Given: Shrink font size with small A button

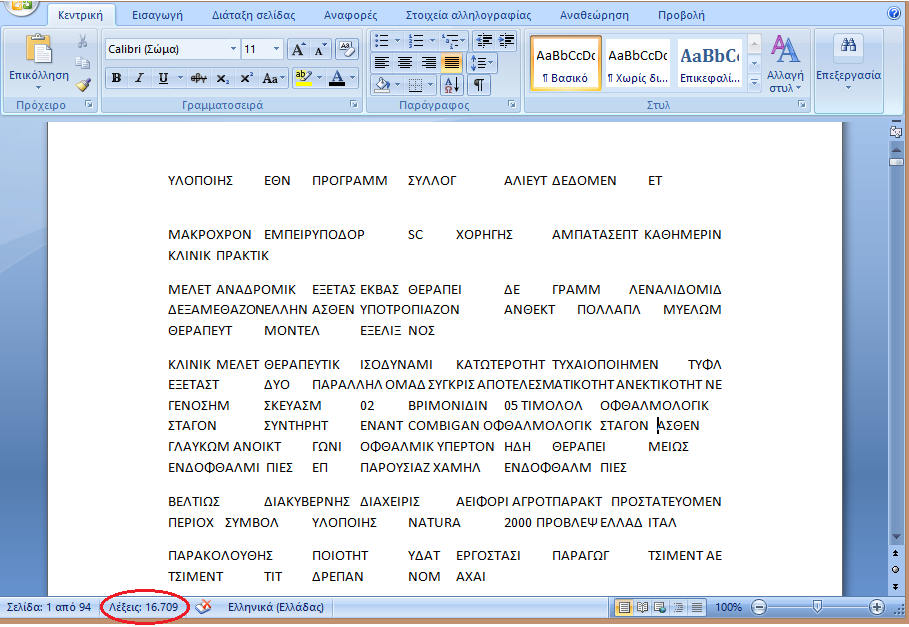Looking at the screenshot, I should (321, 49).
